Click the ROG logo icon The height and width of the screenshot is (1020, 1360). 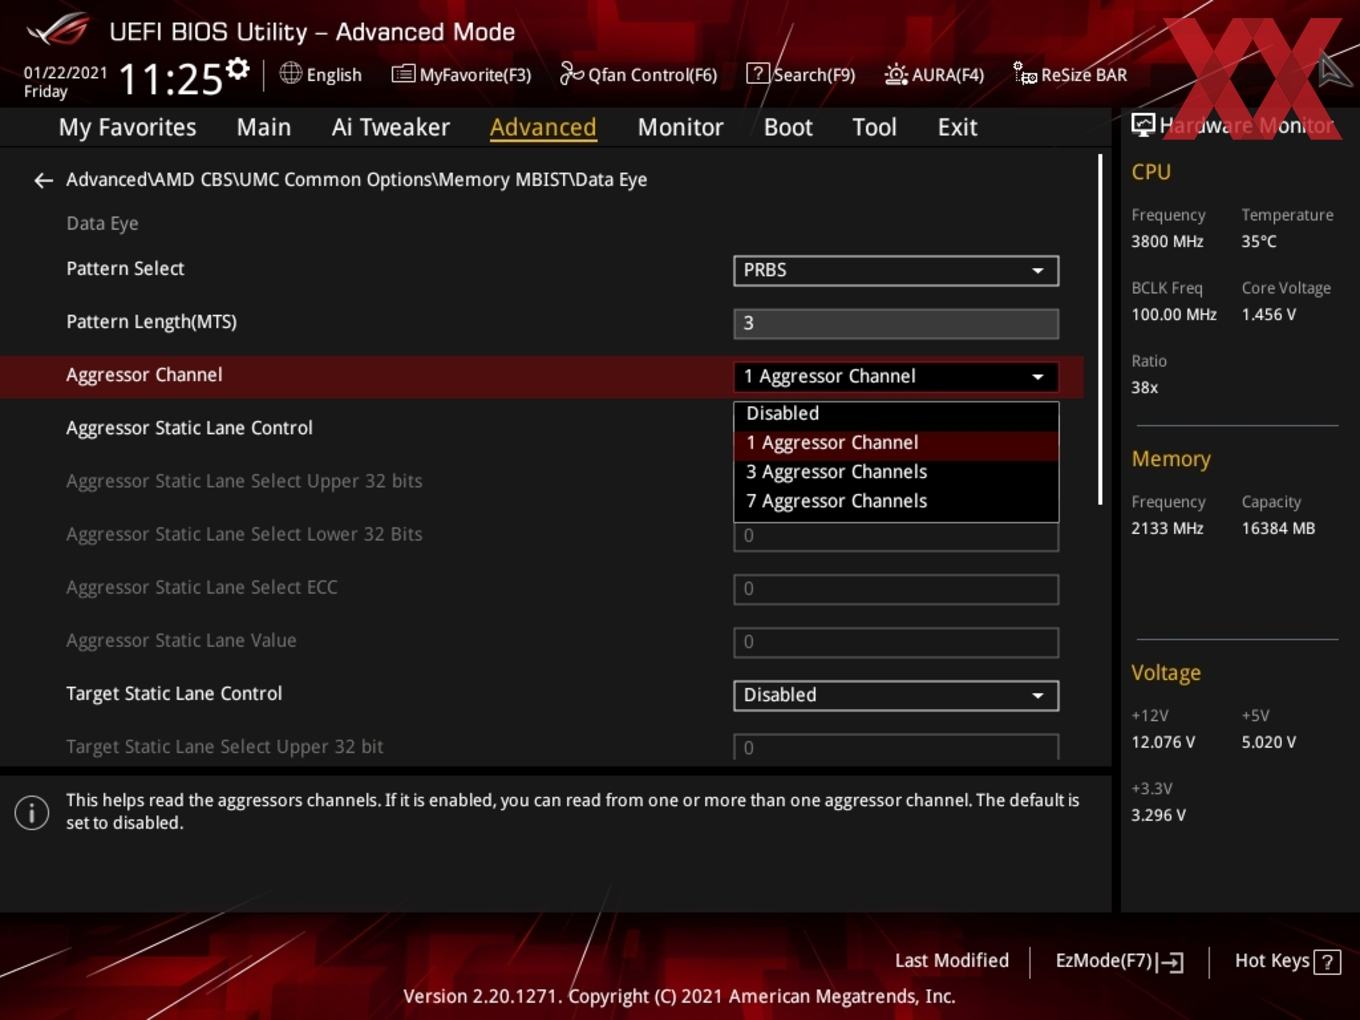coord(58,29)
